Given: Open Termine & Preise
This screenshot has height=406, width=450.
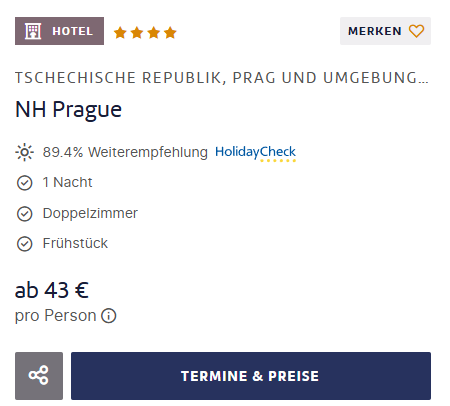Looking at the screenshot, I should coord(251,376).
